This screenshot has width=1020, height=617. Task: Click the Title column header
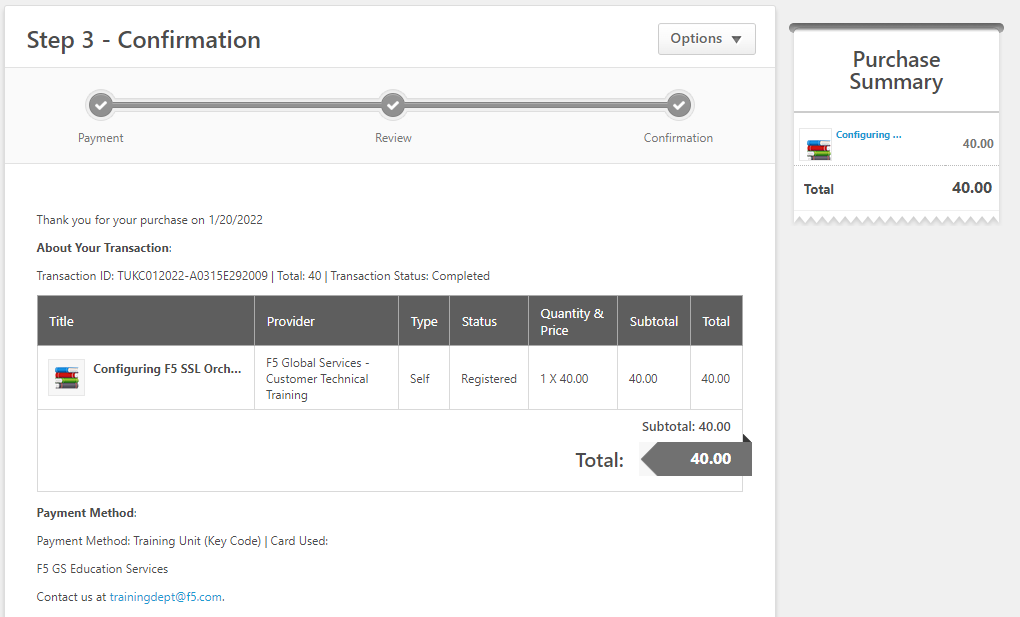point(146,321)
